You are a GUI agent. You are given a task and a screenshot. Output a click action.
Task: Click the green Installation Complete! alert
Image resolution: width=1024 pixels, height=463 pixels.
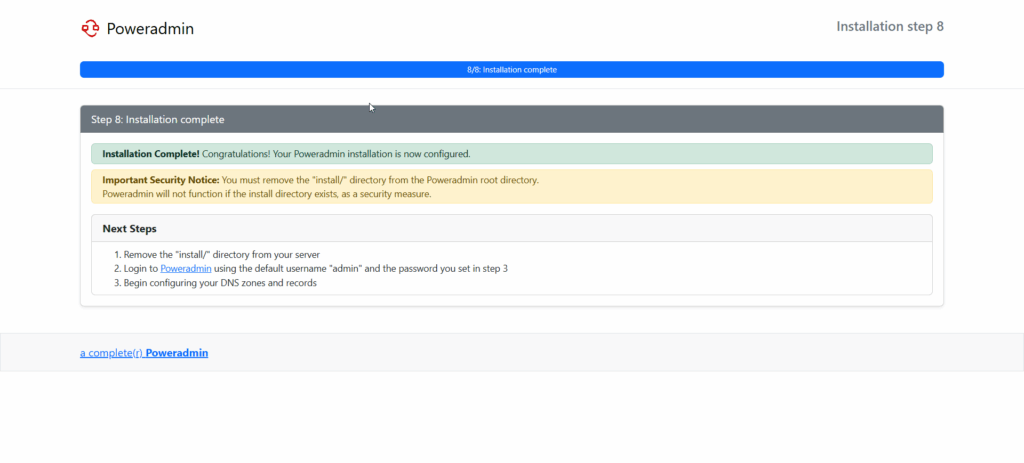point(511,154)
